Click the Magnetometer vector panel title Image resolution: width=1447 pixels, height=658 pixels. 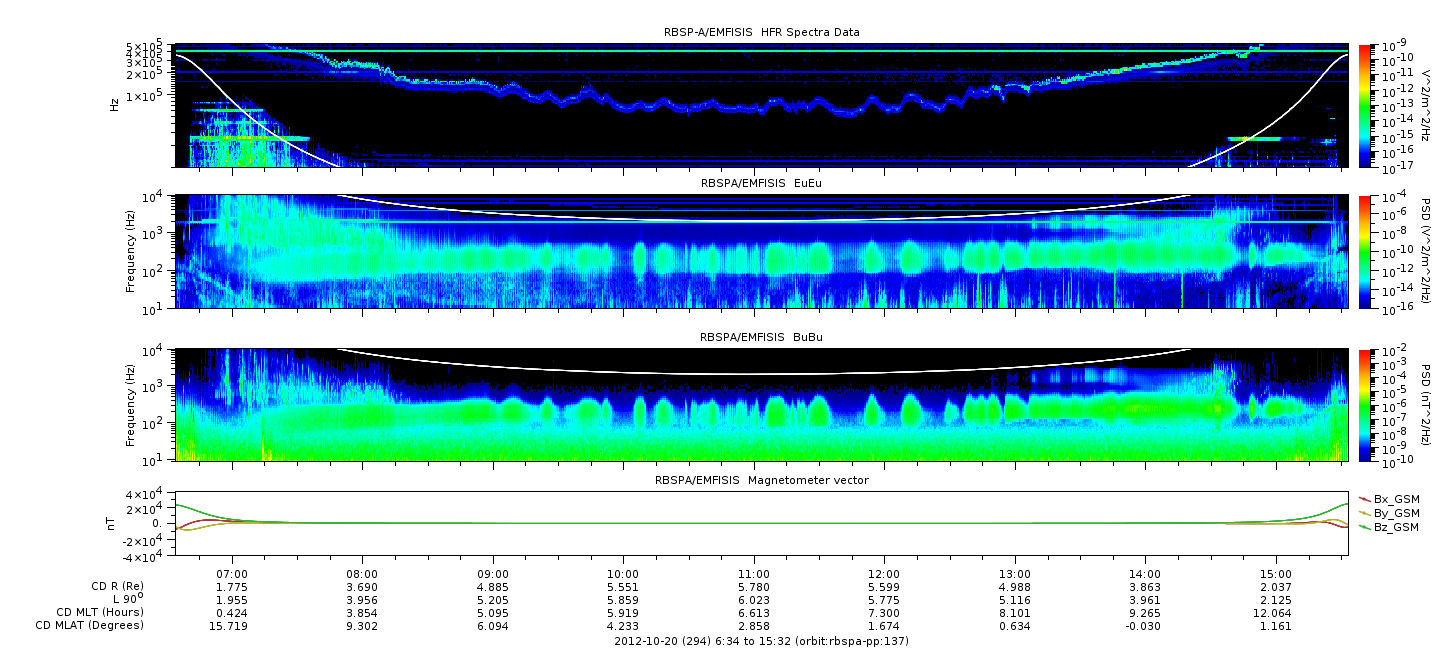762,480
